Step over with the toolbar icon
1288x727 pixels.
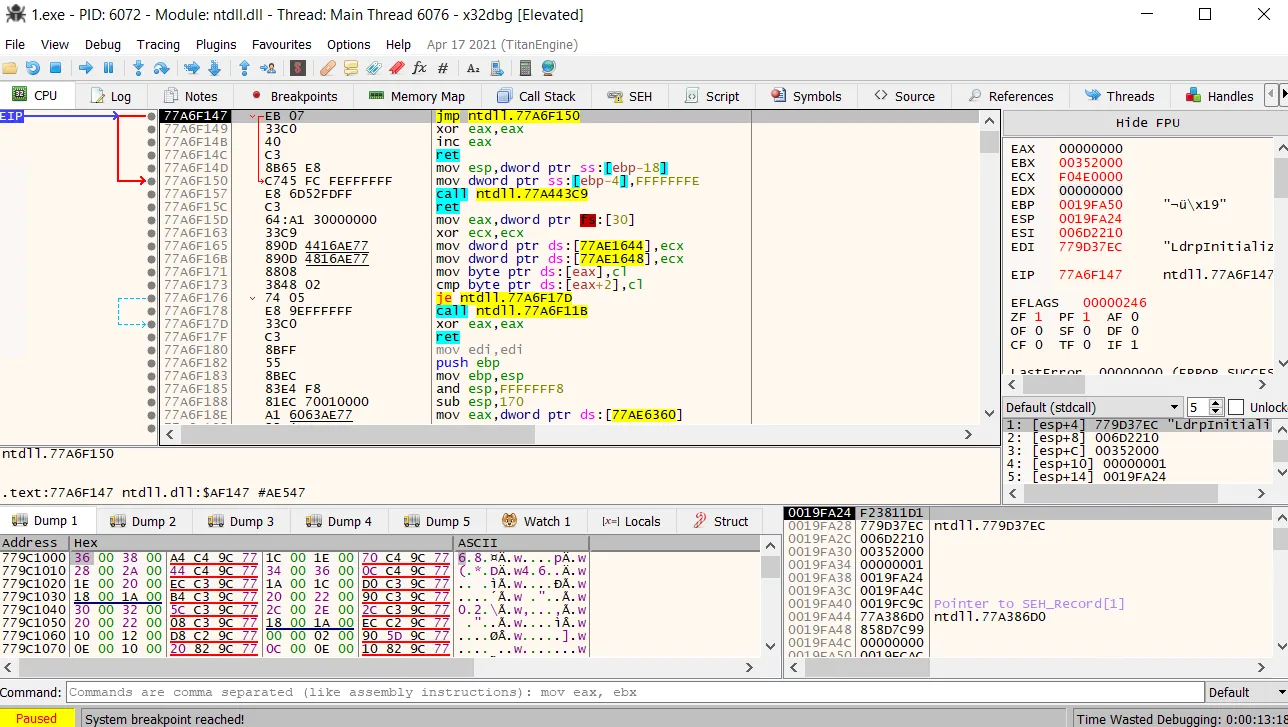[162, 68]
